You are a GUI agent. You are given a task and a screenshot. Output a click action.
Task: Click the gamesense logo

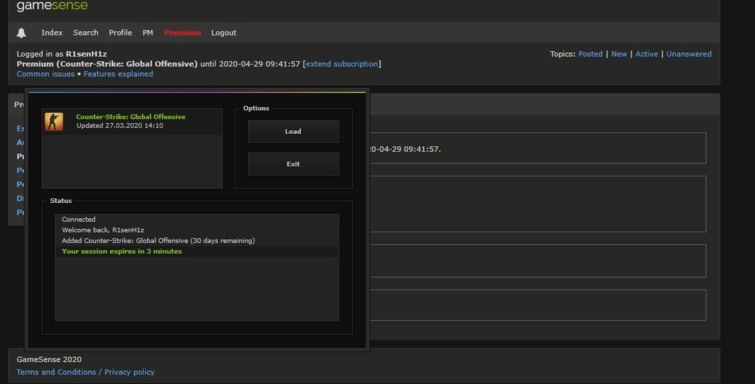click(52, 6)
